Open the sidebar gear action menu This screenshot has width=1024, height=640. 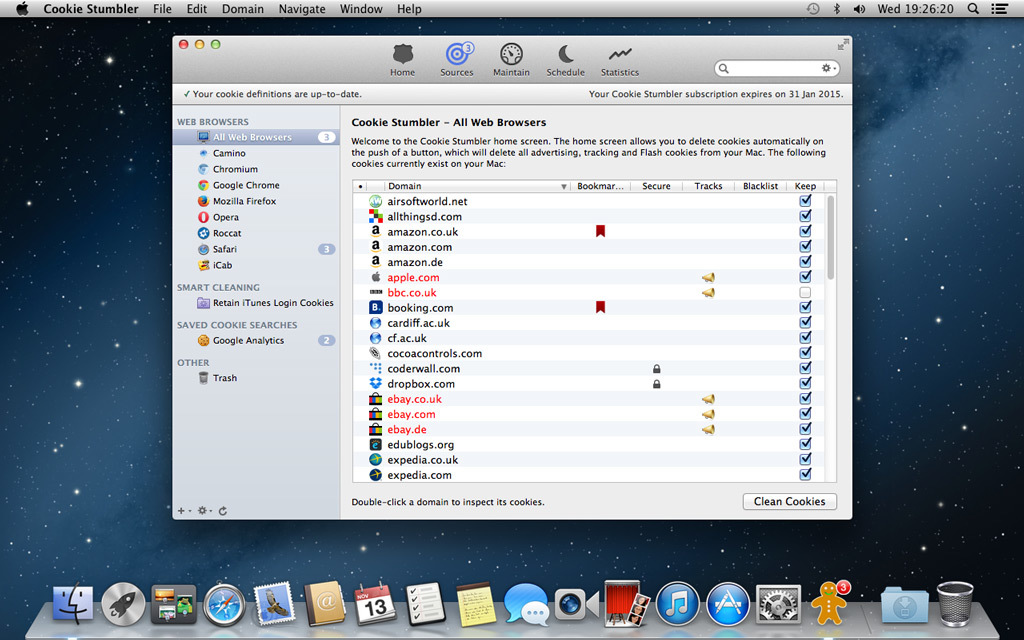pos(203,511)
